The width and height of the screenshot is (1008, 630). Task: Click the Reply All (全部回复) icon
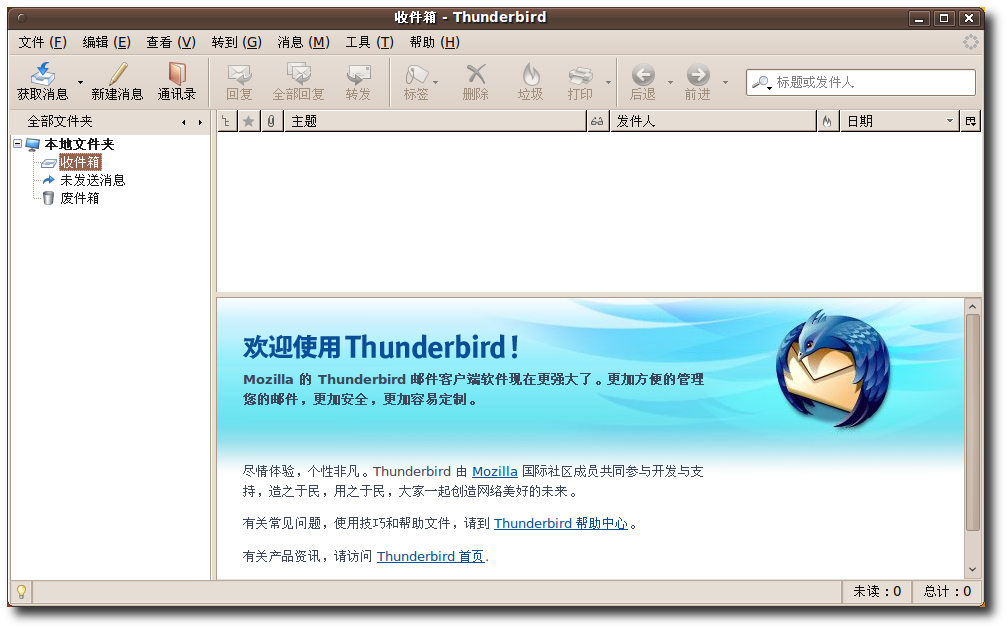point(298,74)
